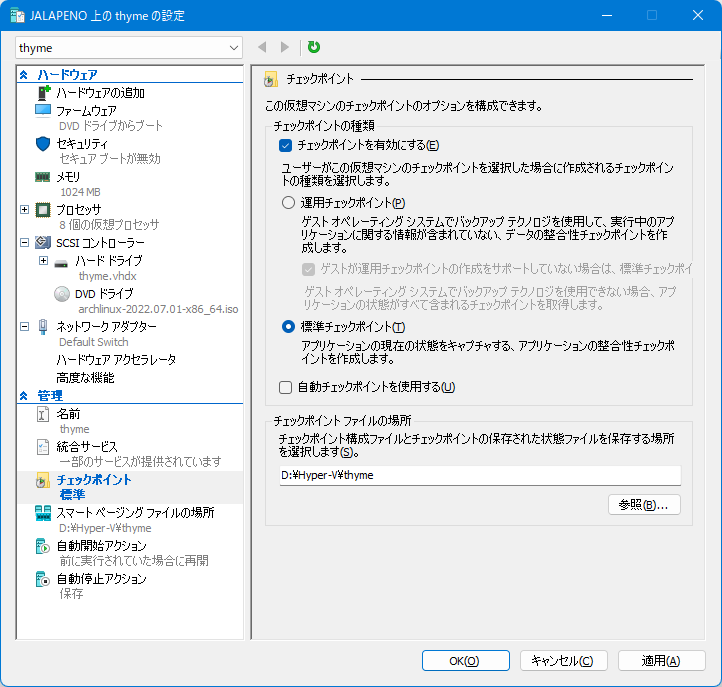The width and height of the screenshot is (722, 687).
Task: Select 高度な機能 item
Action: click(85, 378)
